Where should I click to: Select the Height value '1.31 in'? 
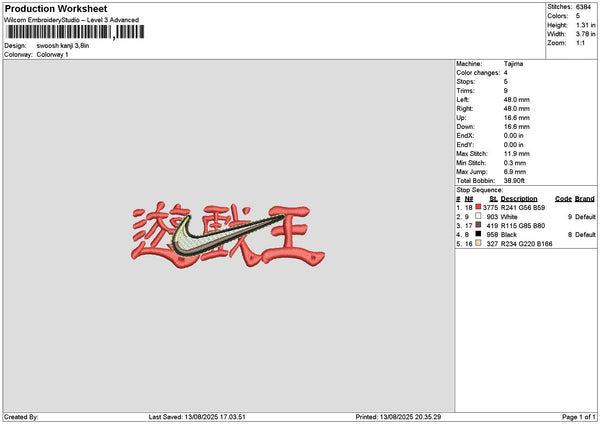[x=585, y=25]
